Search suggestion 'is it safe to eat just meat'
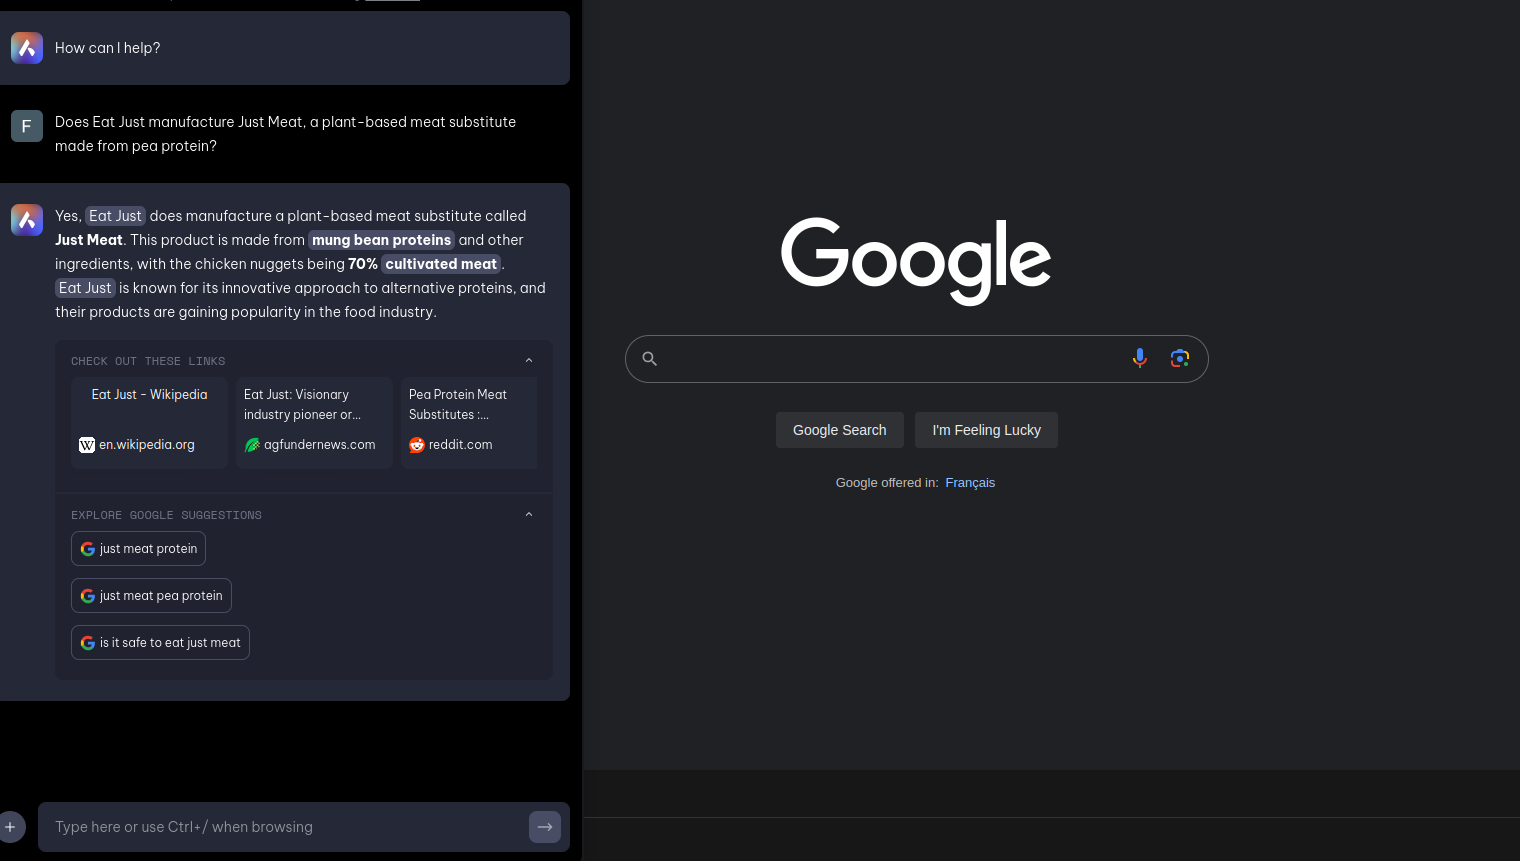 pos(160,643)
